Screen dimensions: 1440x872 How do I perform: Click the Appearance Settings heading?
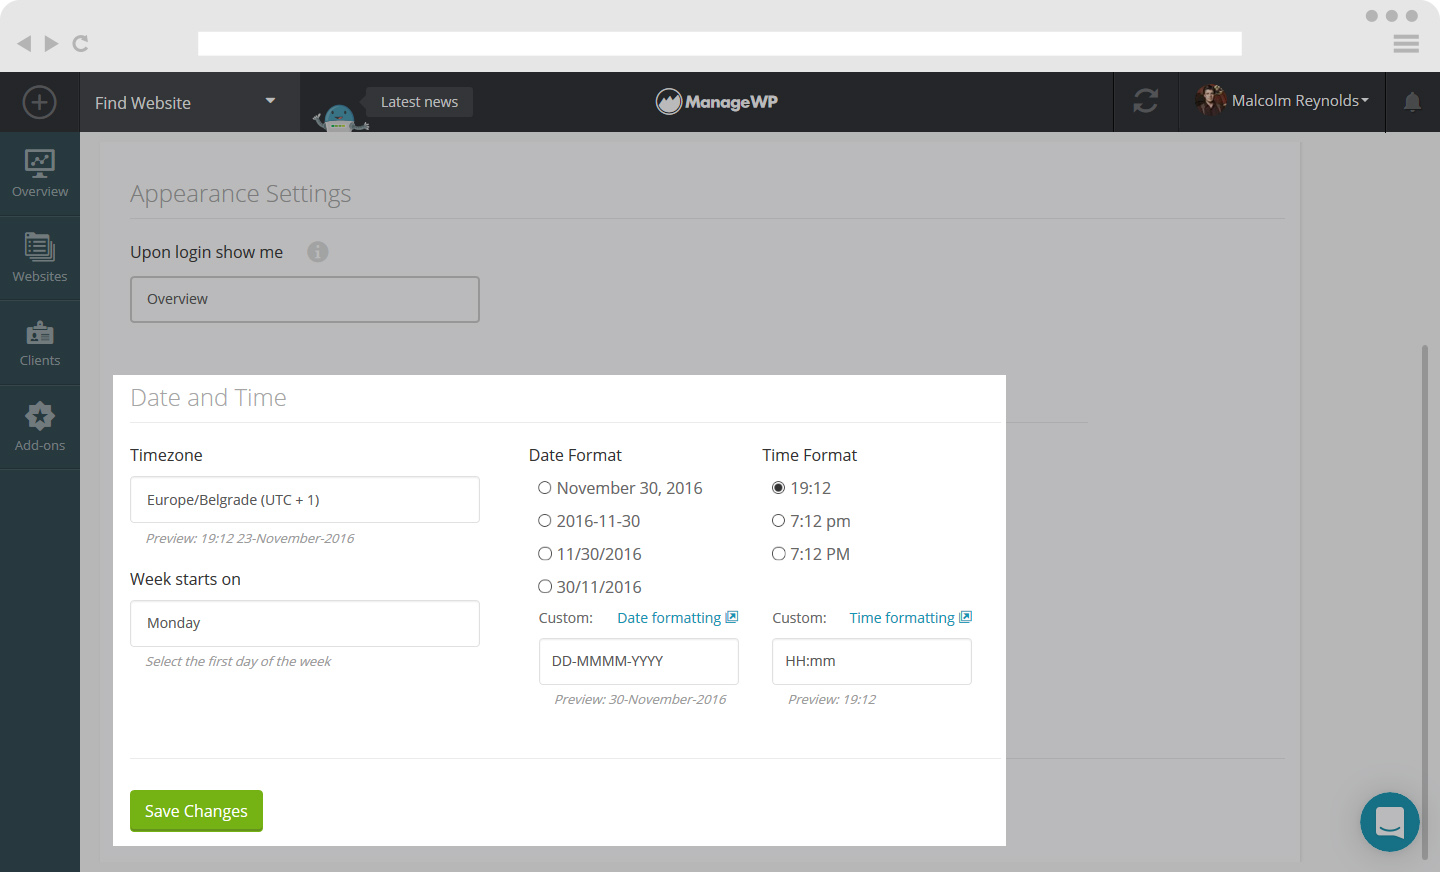point(241,194)
